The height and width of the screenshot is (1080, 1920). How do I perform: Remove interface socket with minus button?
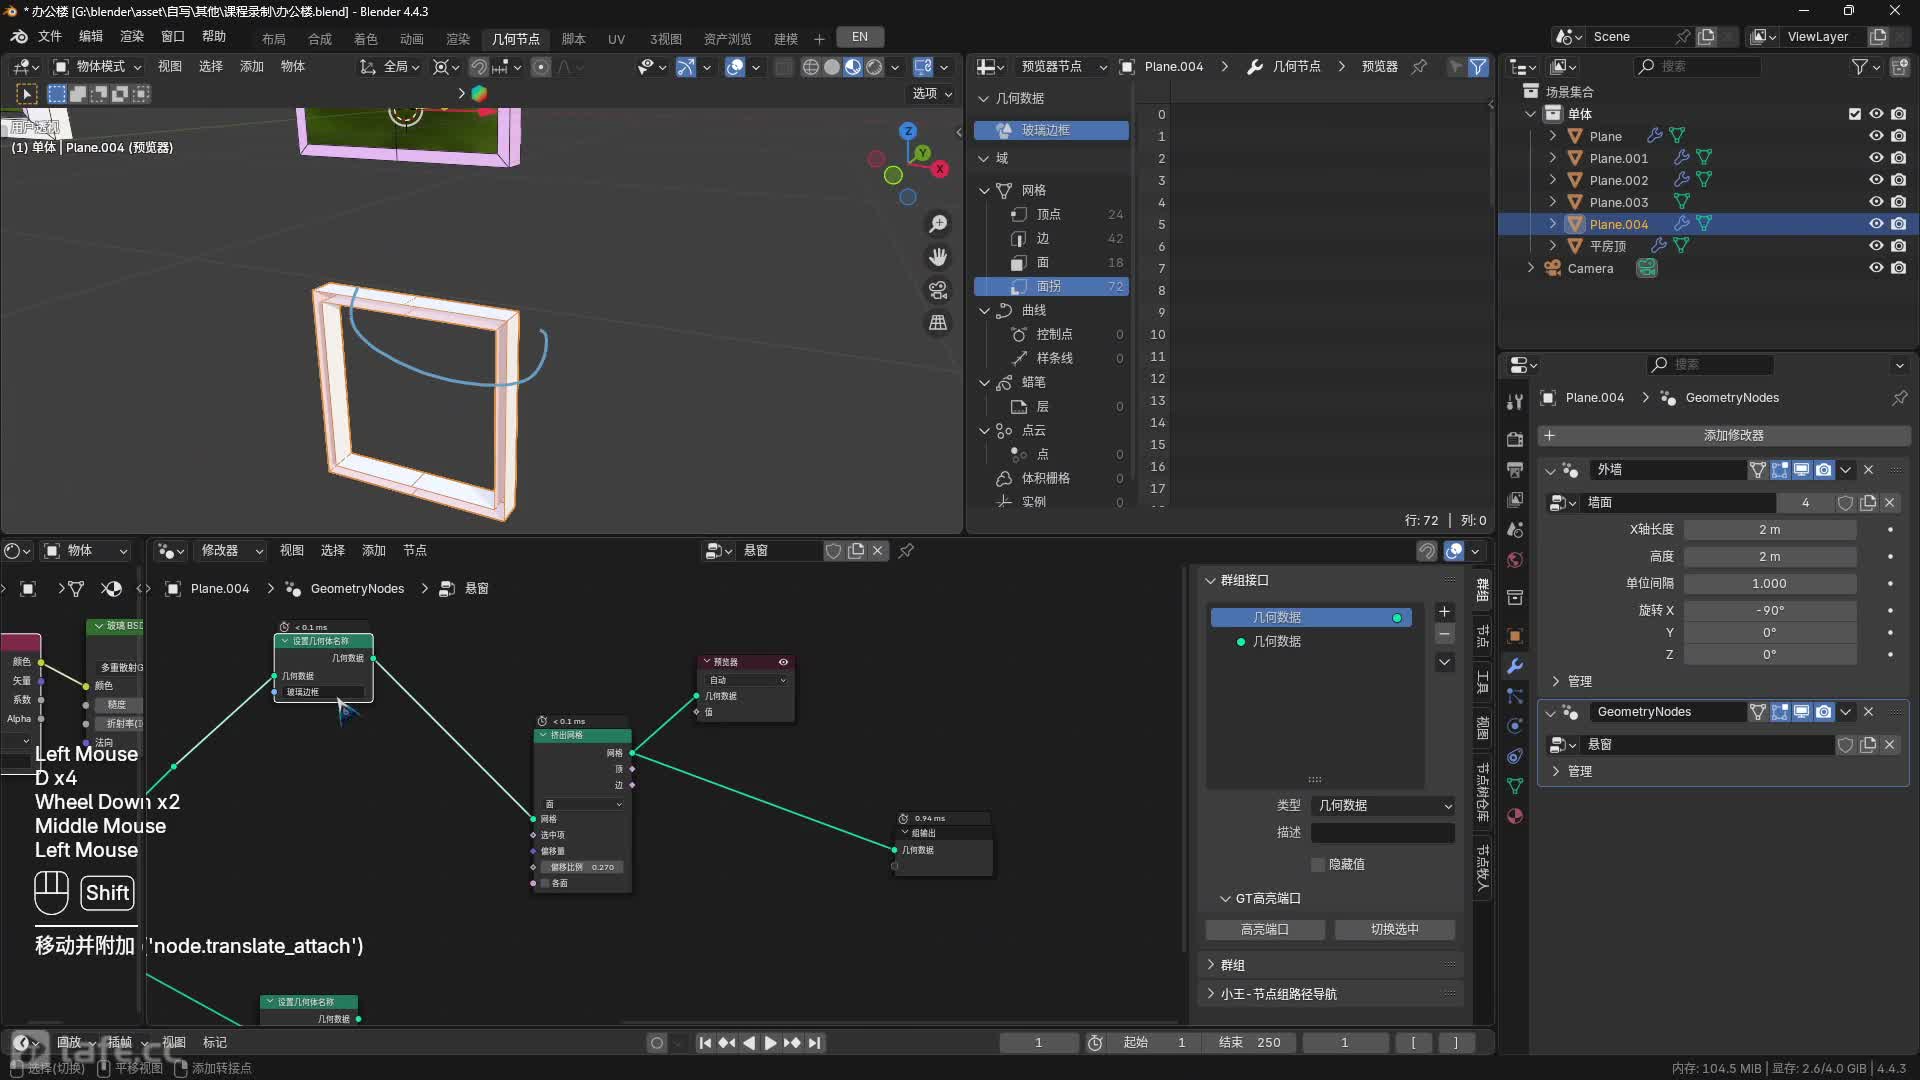pos(1444,634)
